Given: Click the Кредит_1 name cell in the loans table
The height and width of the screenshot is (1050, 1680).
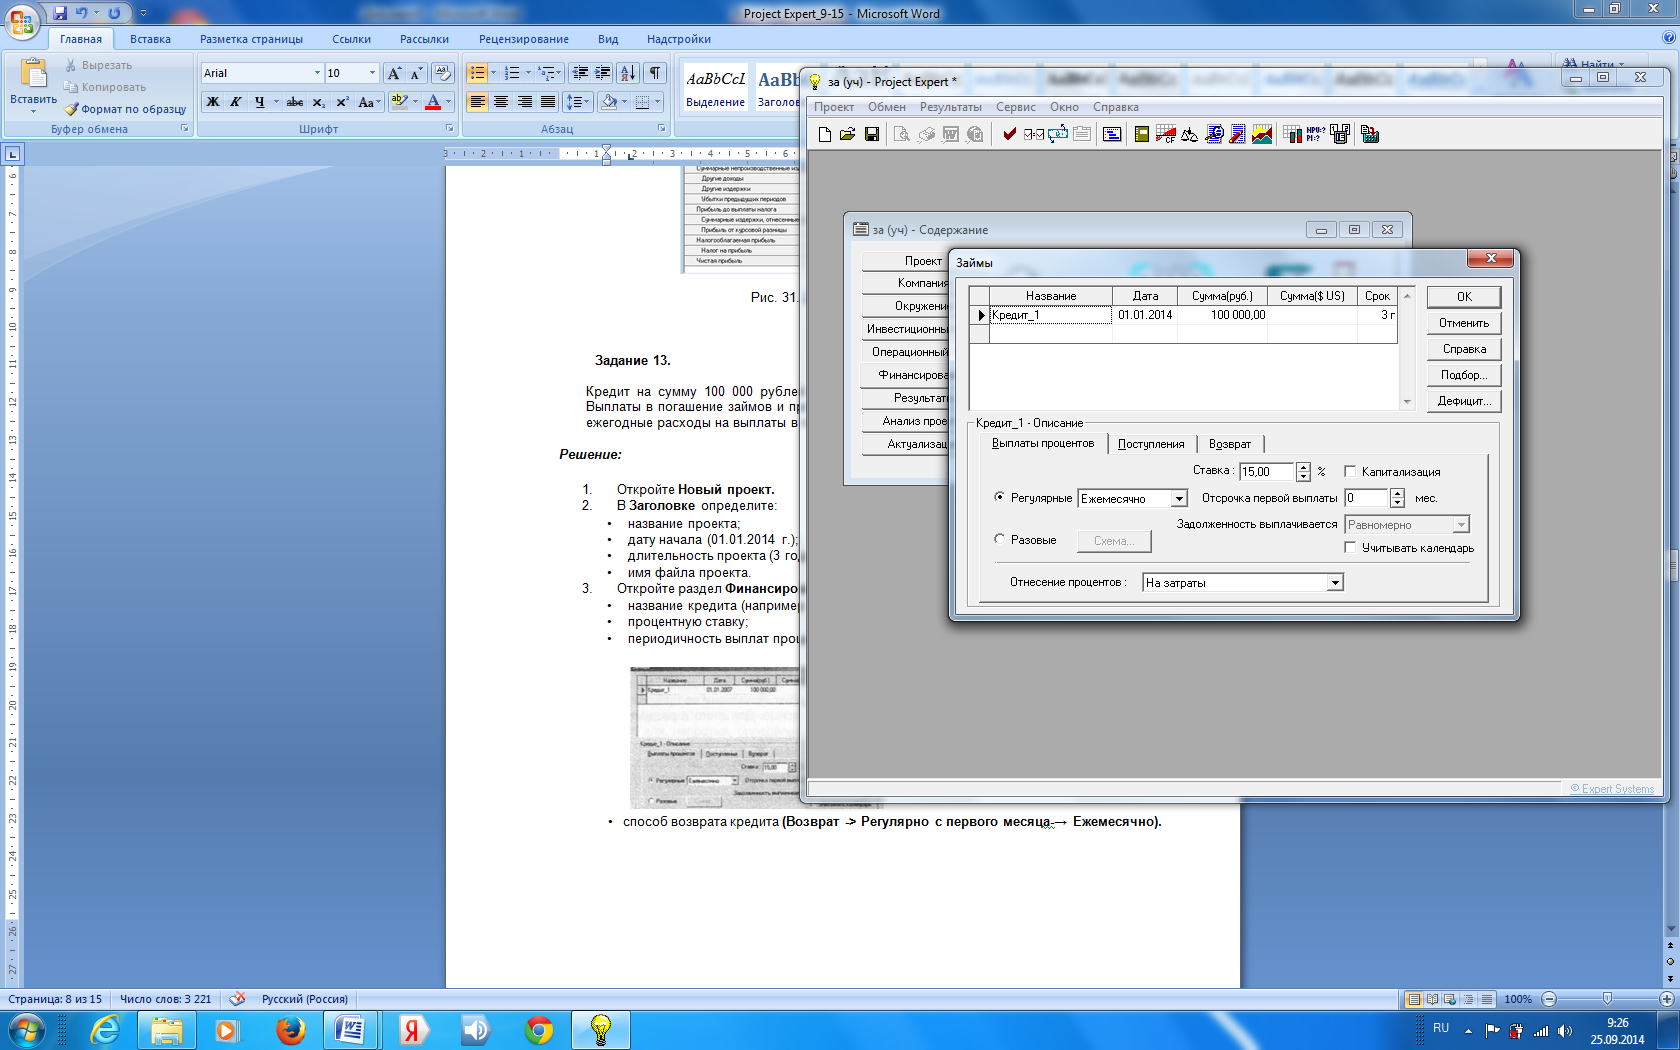Looking at the screenshot, I should (1050, 315).
